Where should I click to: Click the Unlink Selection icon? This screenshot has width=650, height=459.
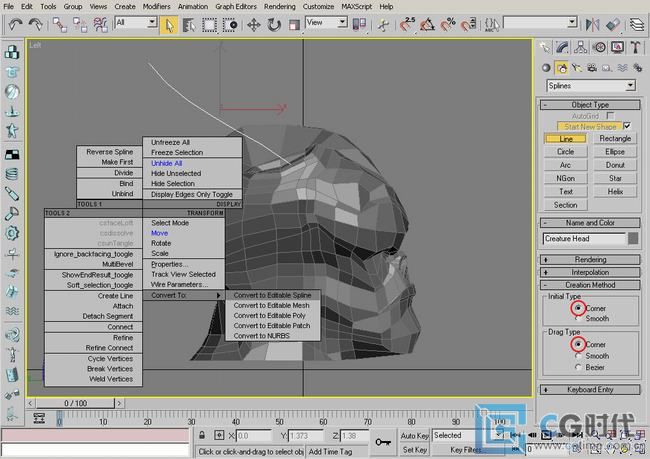point(80,25)
